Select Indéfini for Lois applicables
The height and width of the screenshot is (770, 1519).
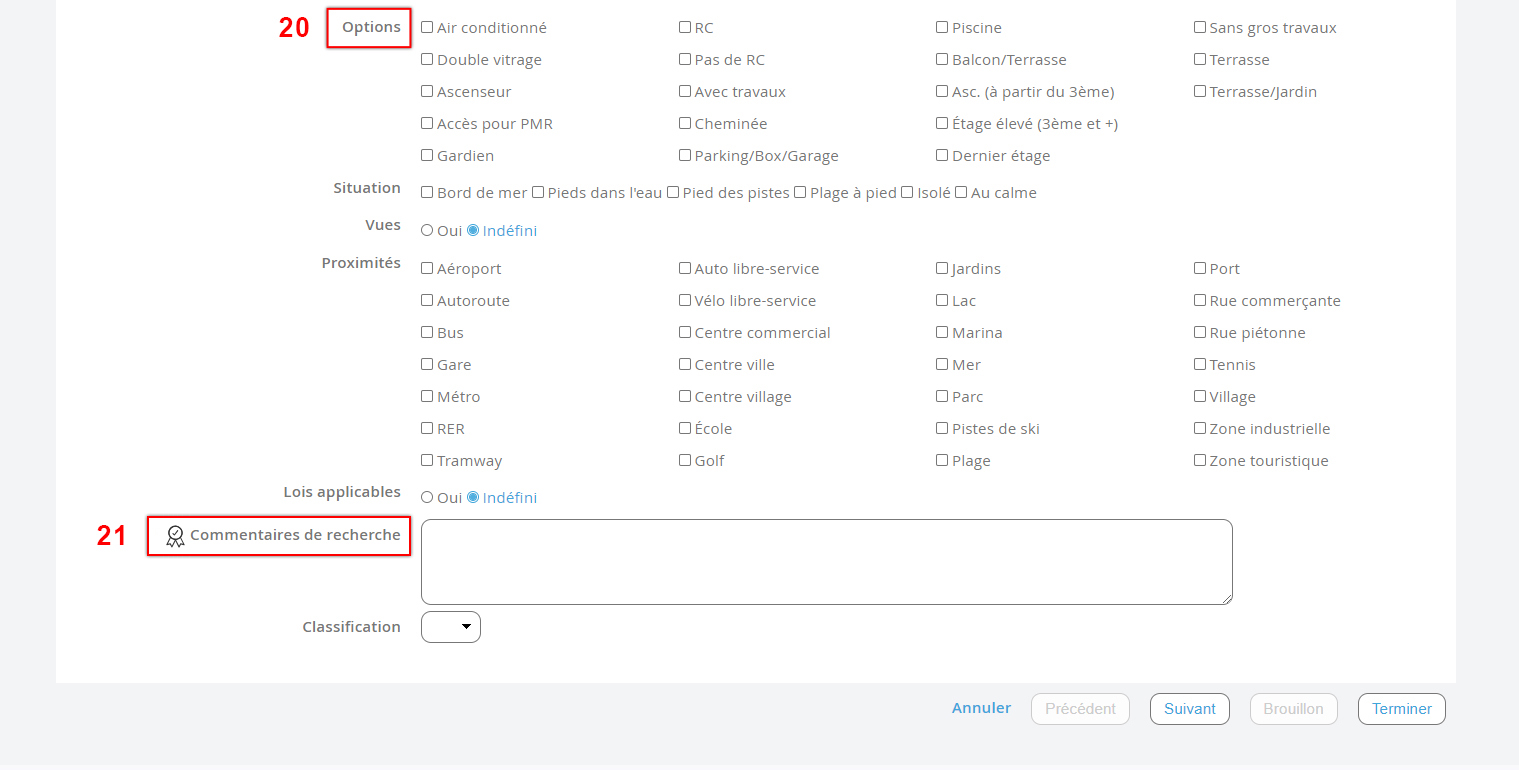(x=473, y=498)
